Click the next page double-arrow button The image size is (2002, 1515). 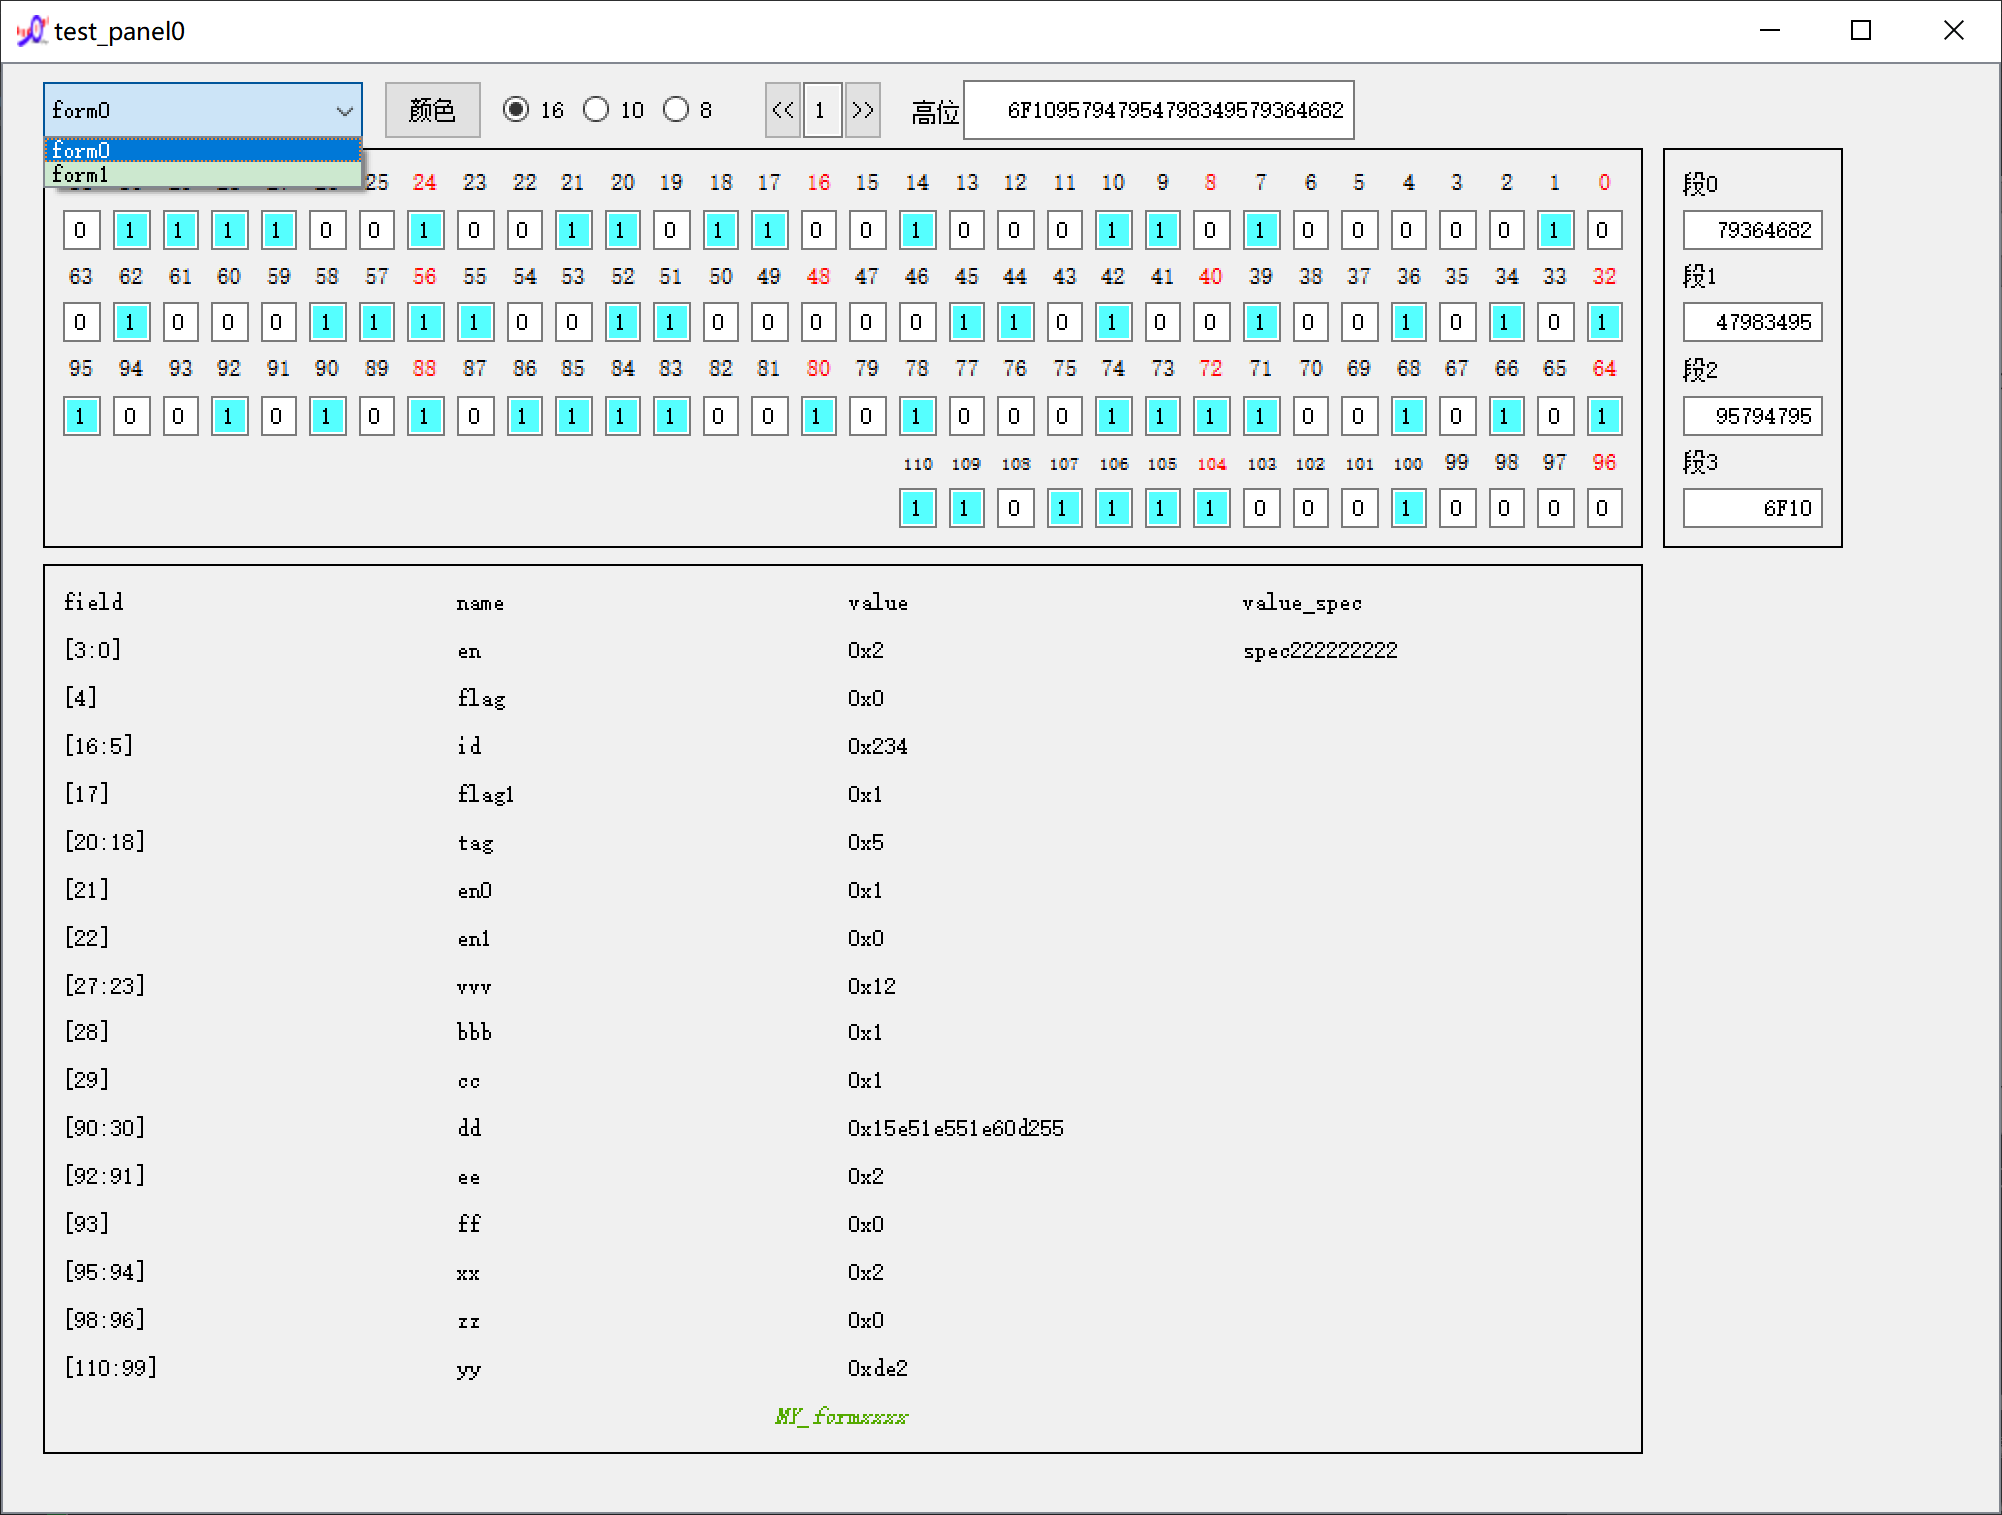862,110
